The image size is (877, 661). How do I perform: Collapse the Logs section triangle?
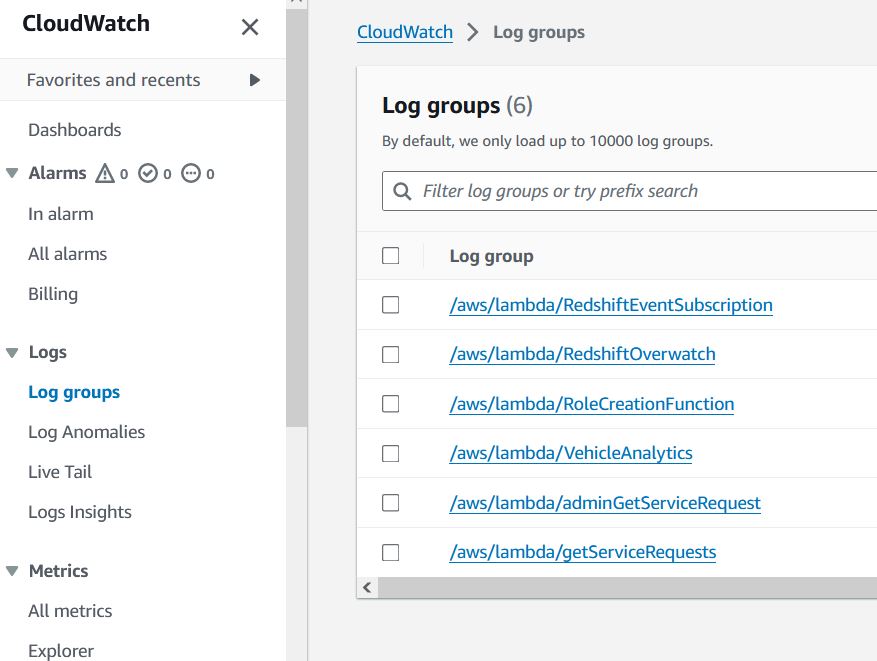pyautogui.click(x=12, y=352)
